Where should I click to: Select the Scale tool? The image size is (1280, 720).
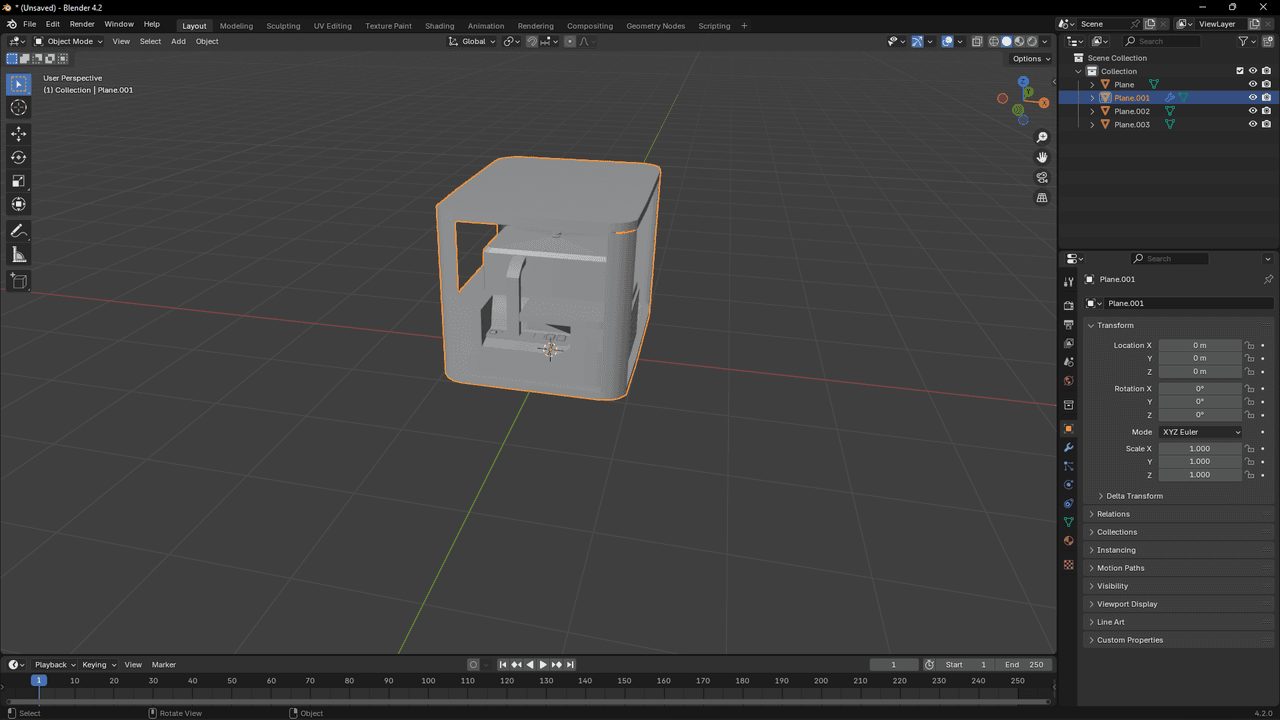(18, 181)
